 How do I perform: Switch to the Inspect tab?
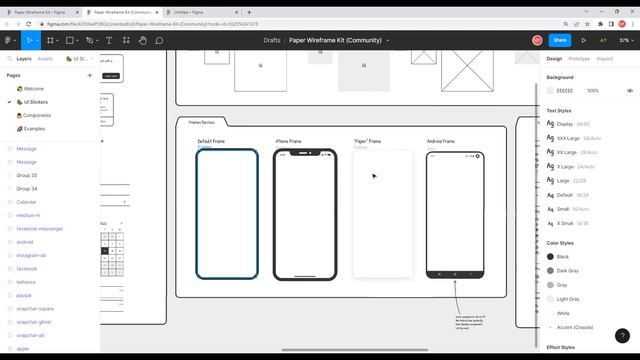point(604,59)
